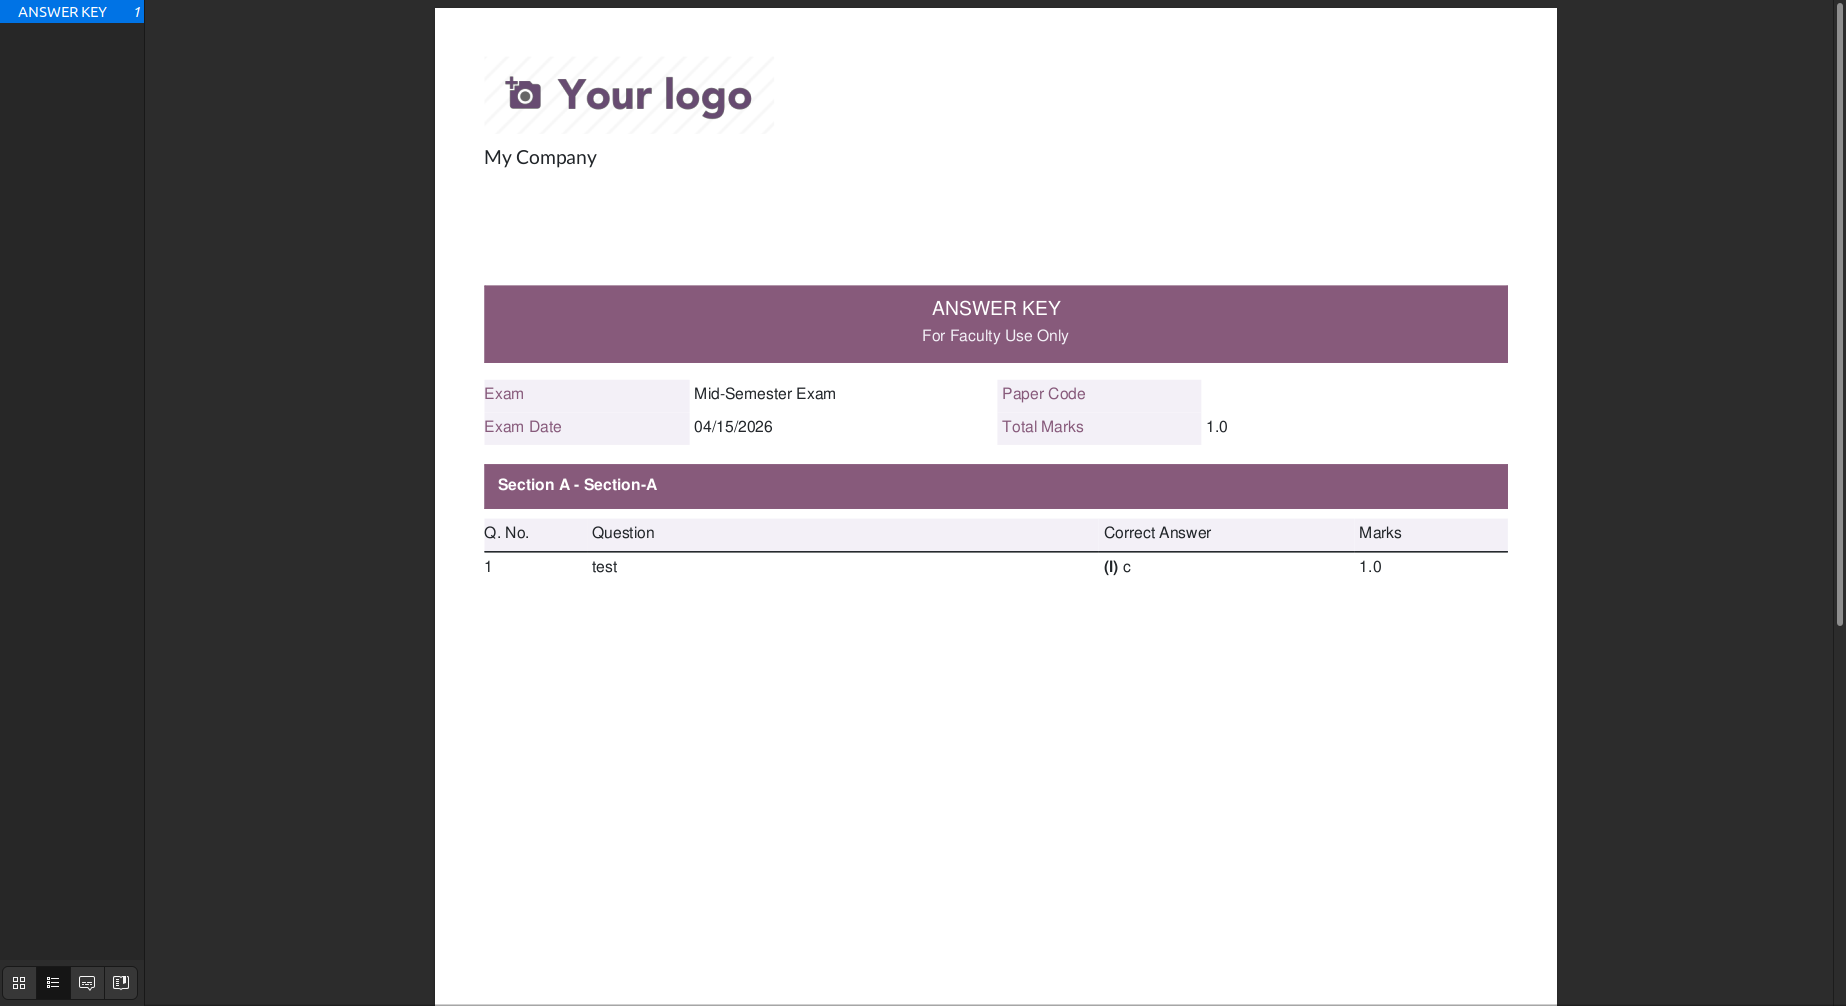Viewport: 1846px width, 1006px height.
Task: Click the 'Exam Date' label
Action: 522,427
